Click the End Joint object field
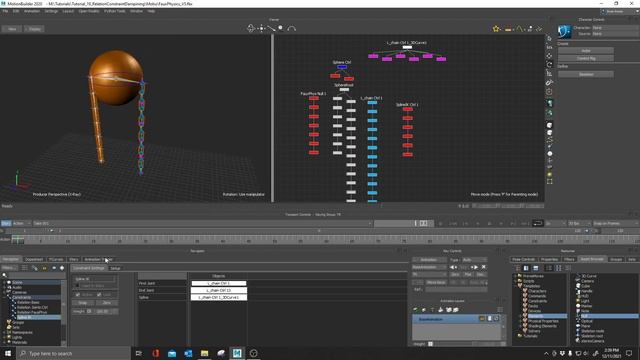The width and height of the screenshot is (640, 360). tap(219, 290)
